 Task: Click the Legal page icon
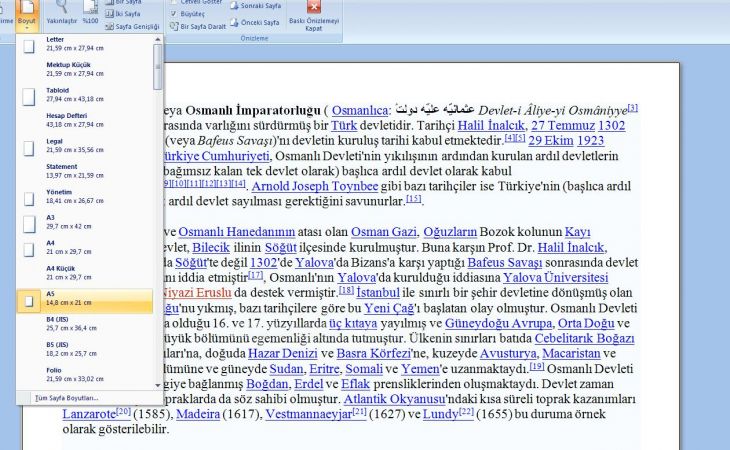tap(29, 148)
